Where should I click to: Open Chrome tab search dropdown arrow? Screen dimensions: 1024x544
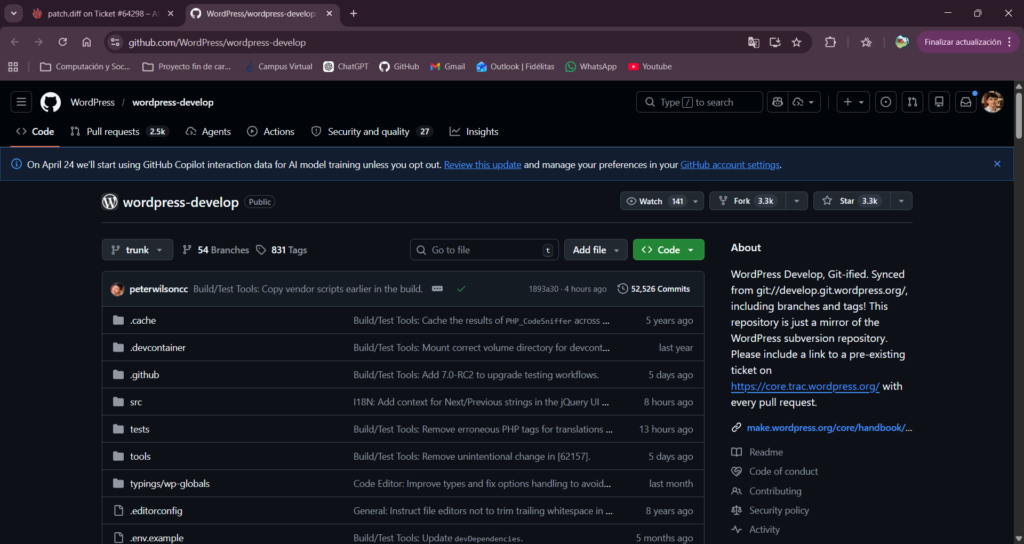click(x=14, y=13)
